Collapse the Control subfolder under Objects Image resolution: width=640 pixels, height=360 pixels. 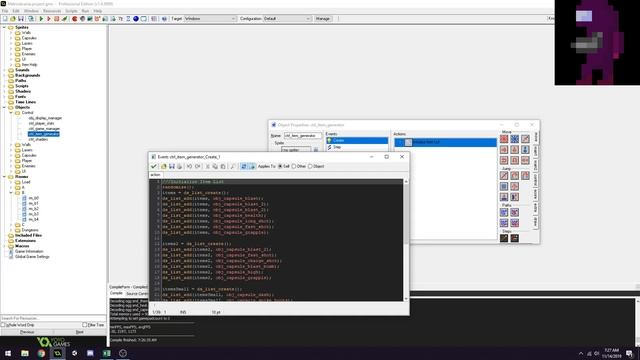click(11, 113)
